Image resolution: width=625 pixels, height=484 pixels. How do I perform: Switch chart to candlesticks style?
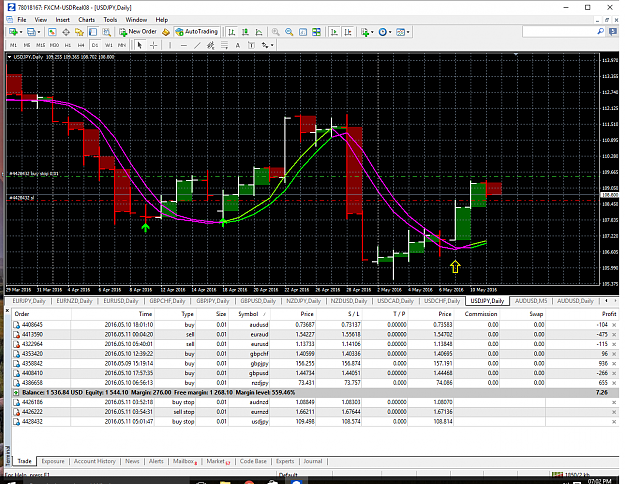[x=245, y=32]
